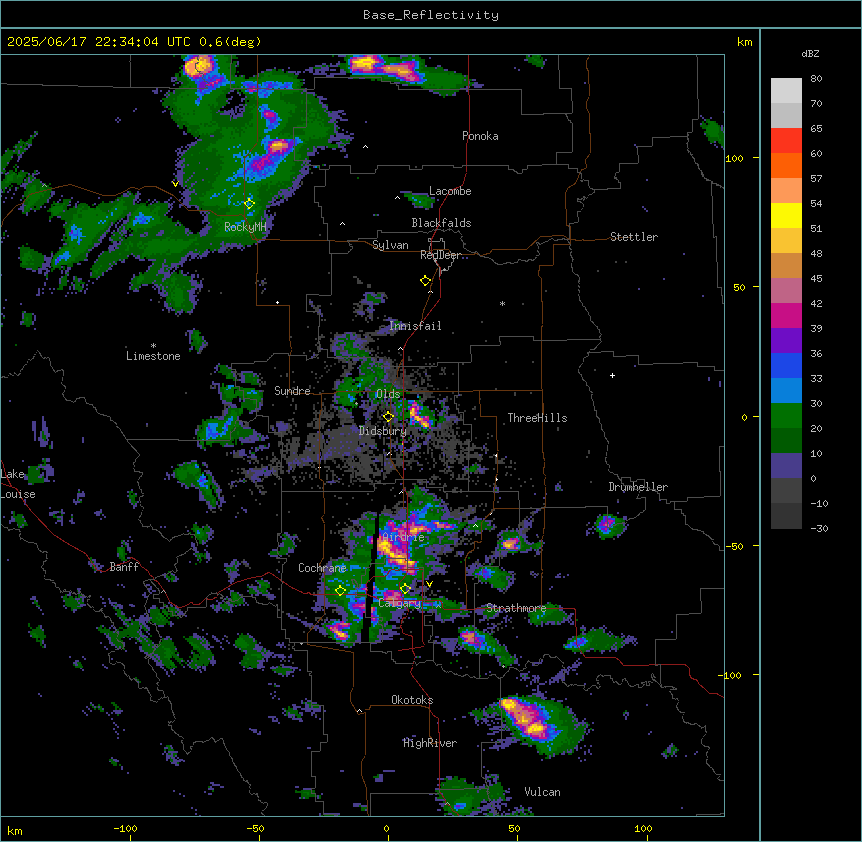The width and height of the screenshot is (862, 842).
Task: Click the Stettler city label
Action: pos(634,237)
